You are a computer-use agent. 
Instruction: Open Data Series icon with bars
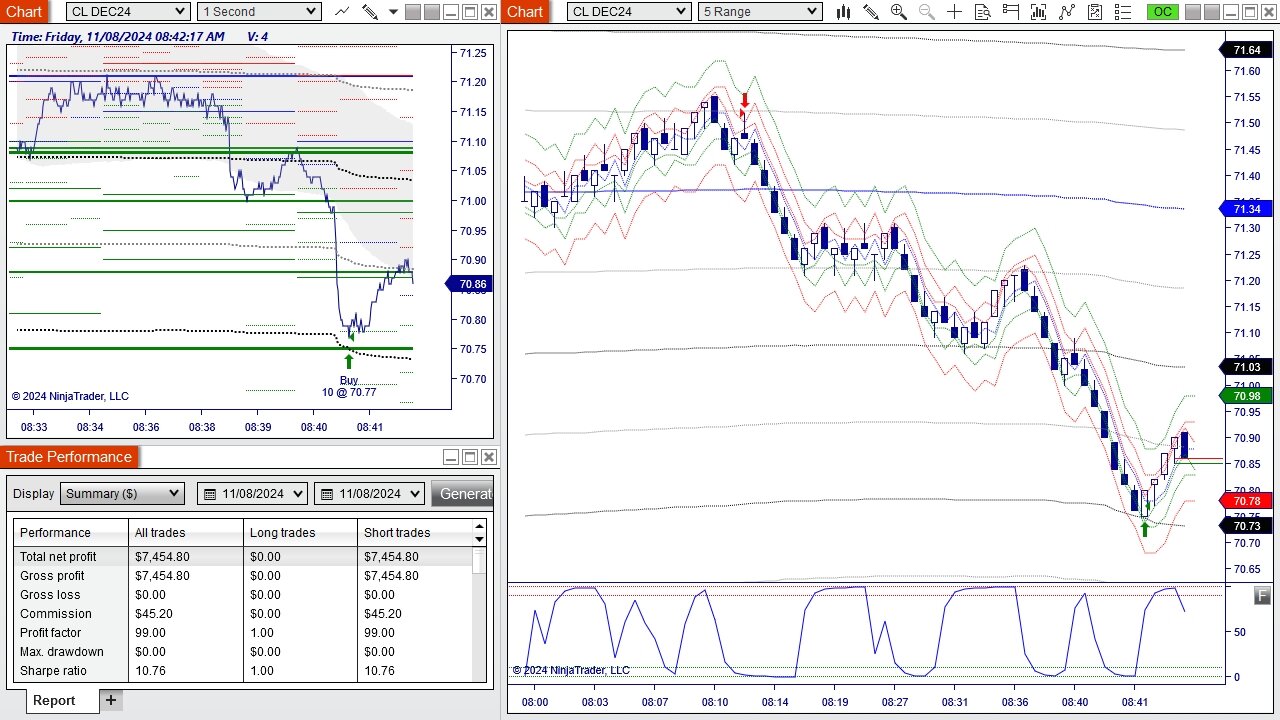click(x=1039, y=12)
